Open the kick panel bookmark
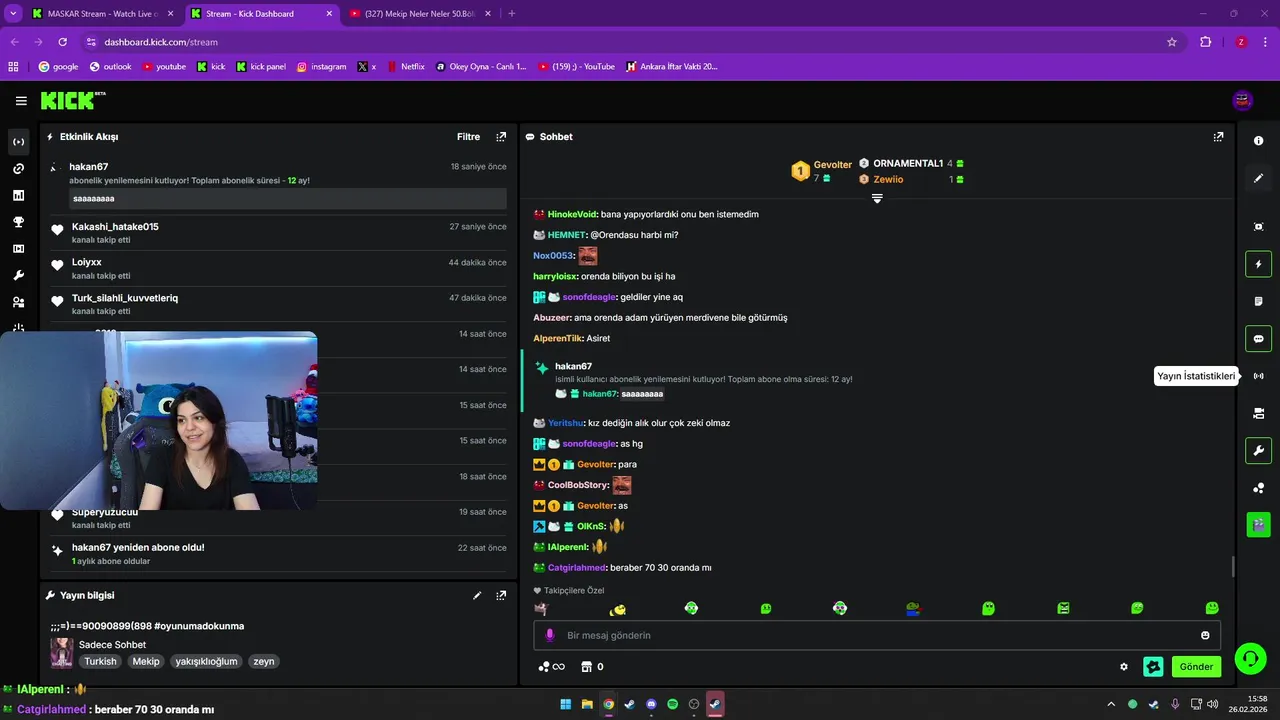The width and height of the screenshot is (1280, 720). pos(261,67)
